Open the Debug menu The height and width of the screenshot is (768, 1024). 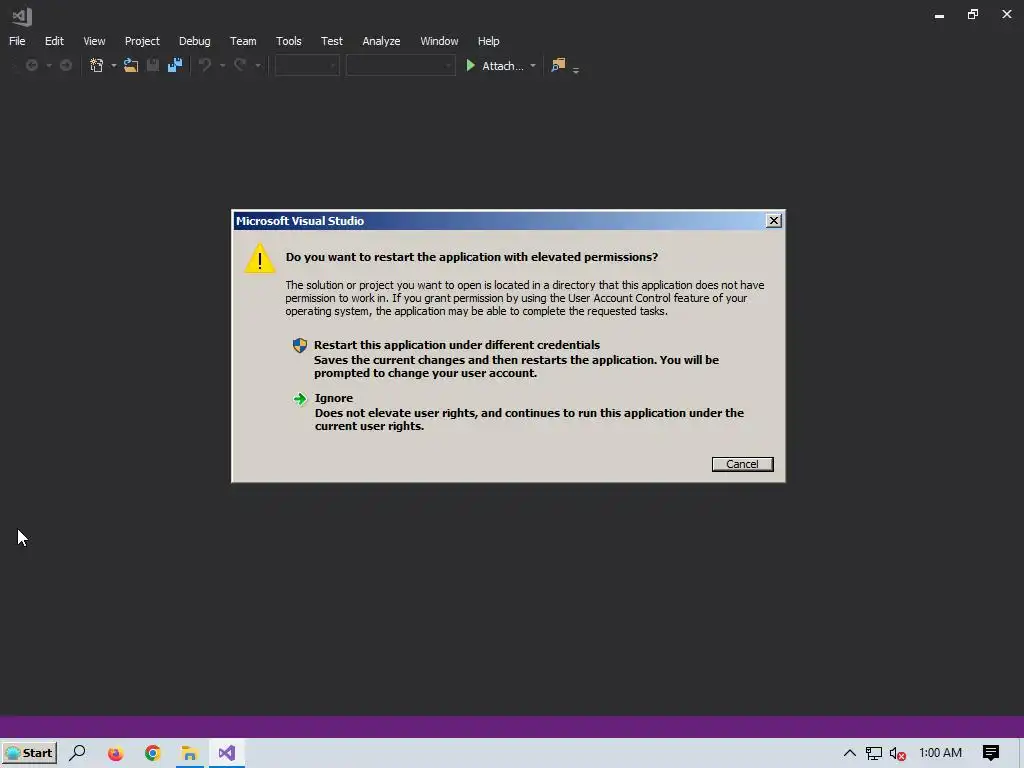(195, 41)
